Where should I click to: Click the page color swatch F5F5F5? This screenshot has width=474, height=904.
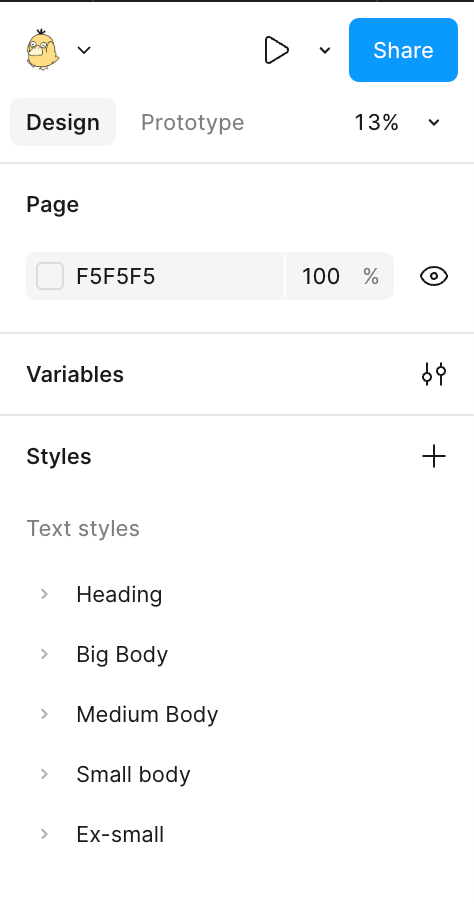[x=50, y=276]
